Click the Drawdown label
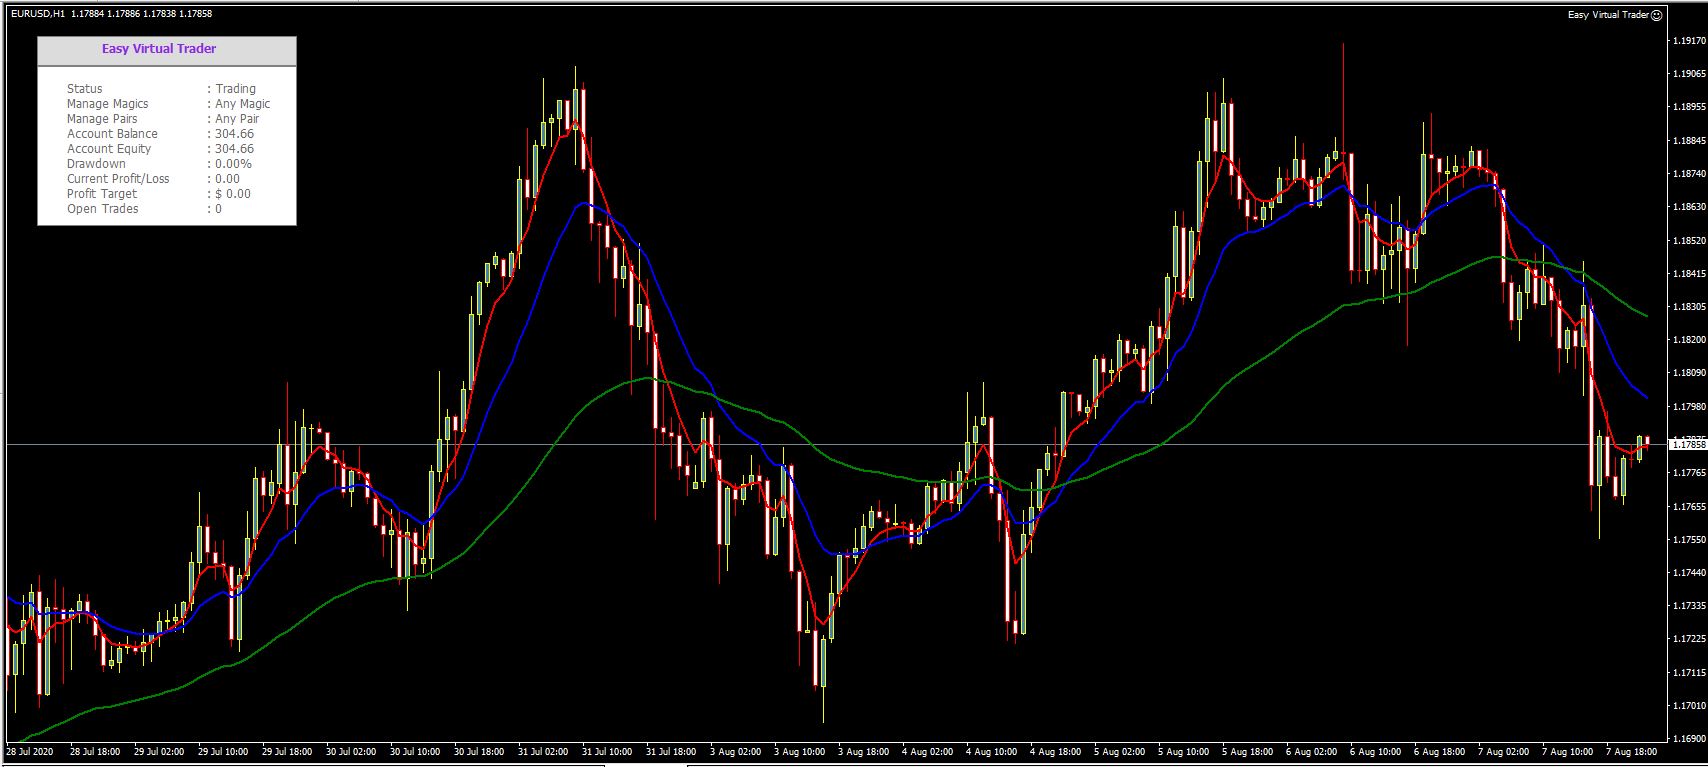The width and height of the screenshot is (1708, 767). pos(96,164)
